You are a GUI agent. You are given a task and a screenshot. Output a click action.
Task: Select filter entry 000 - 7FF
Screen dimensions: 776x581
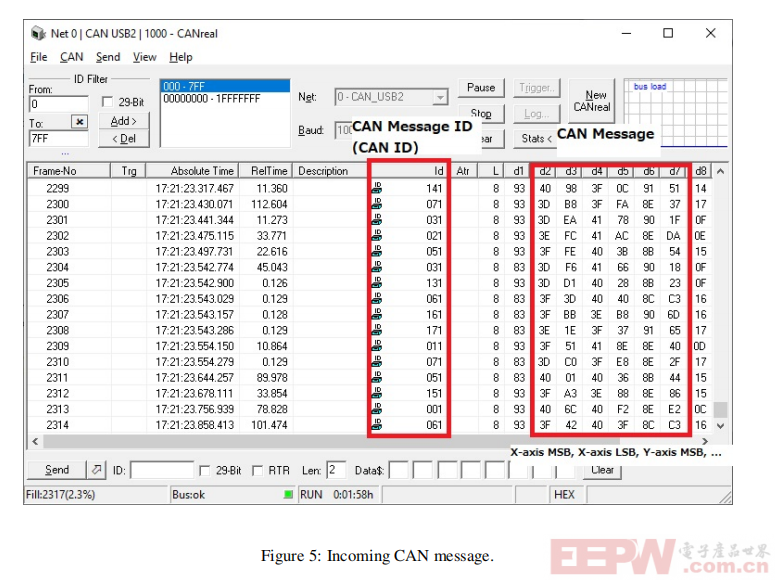225,86
